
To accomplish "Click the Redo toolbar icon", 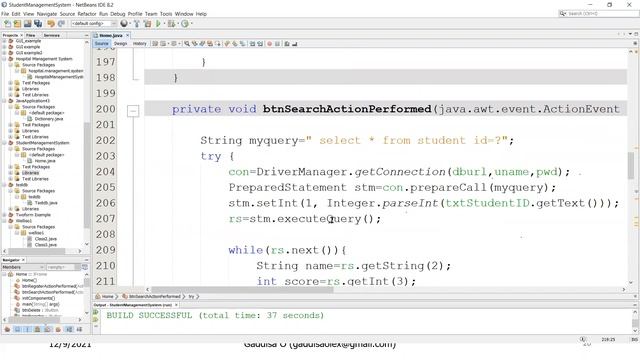I will point(61,24).
